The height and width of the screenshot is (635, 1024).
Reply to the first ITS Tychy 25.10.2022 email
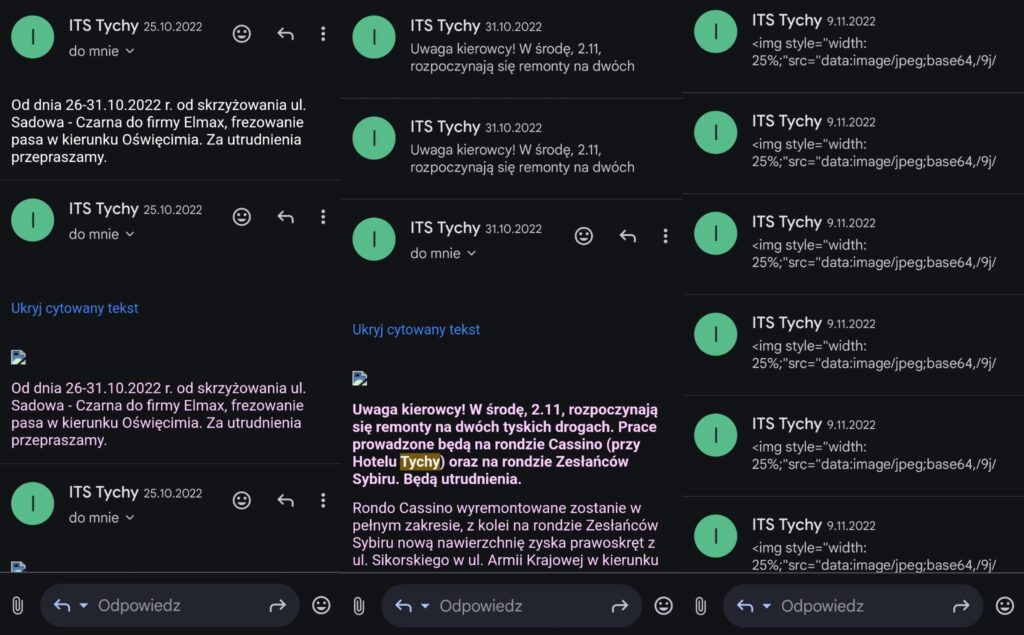click(x=285, y=33)
